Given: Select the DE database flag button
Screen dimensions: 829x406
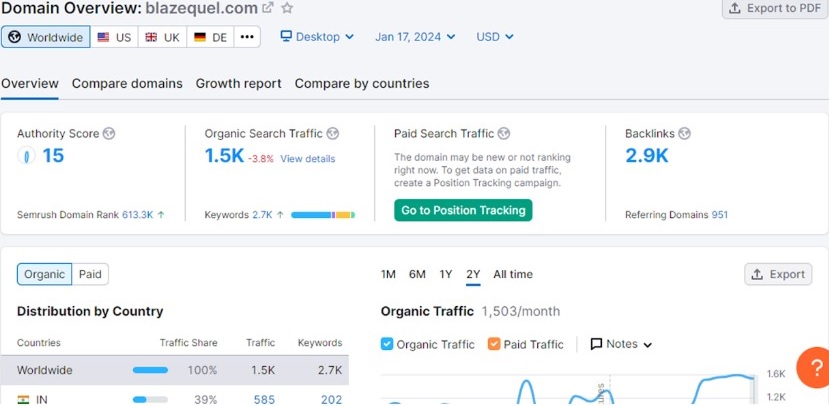Looking at the screenshot, I should tap(210, 37).
